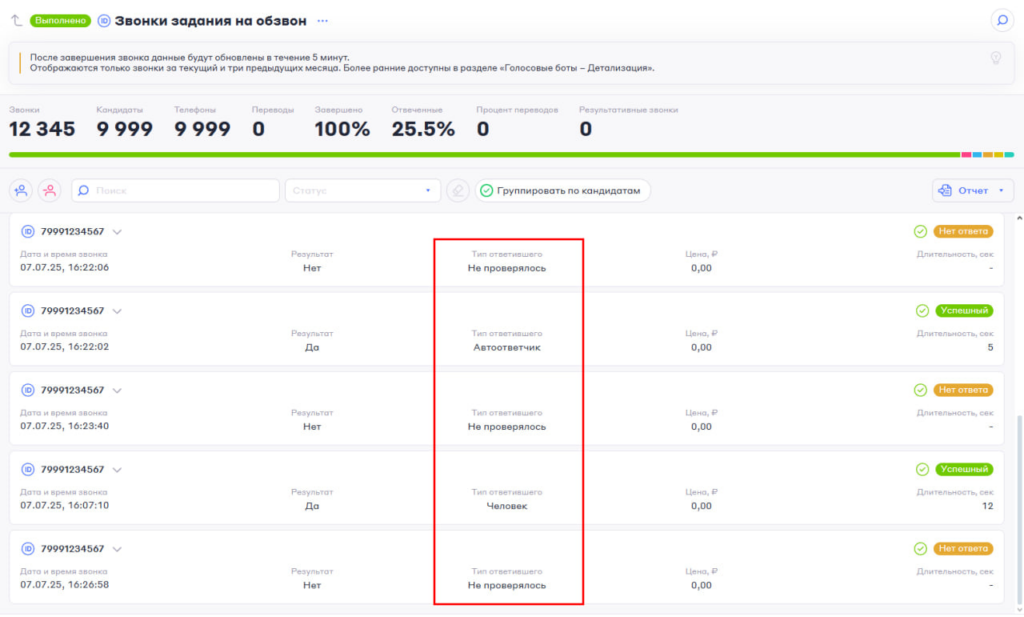Screen dimensions: 1024x617
Task: Click the green portion of the progress bar
Action: pyautogui.click(x=480, y=155)
